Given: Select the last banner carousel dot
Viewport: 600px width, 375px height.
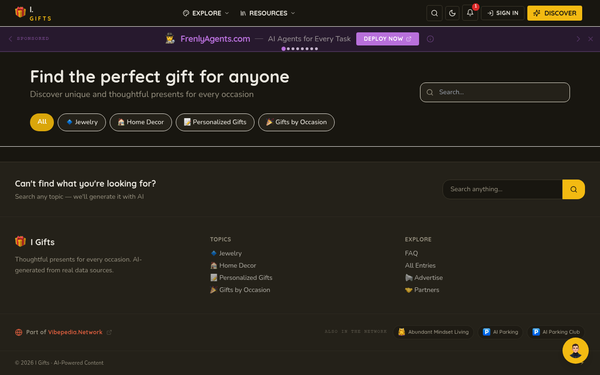Looking at the screenshot, I should 316,49.
